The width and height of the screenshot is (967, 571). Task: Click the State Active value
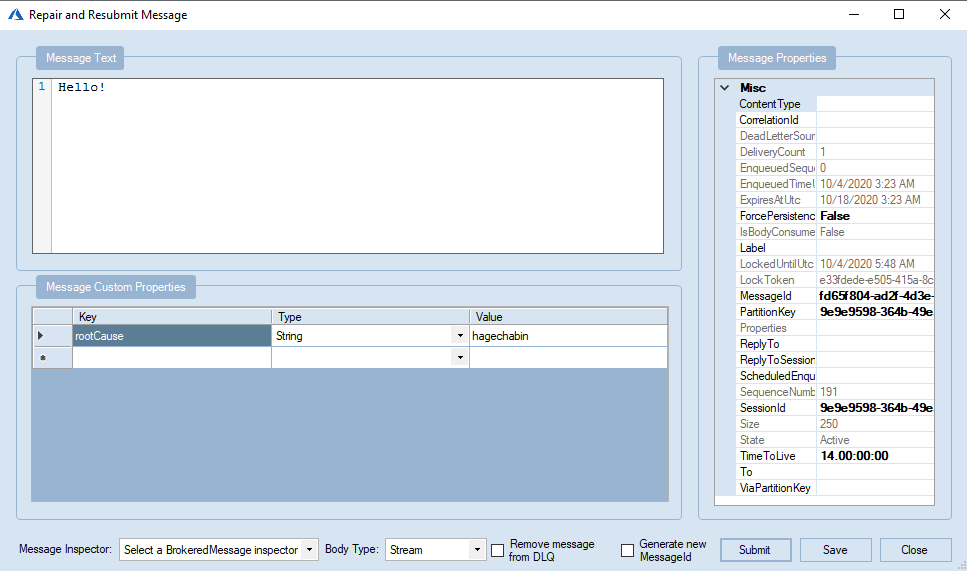(875, 440)
